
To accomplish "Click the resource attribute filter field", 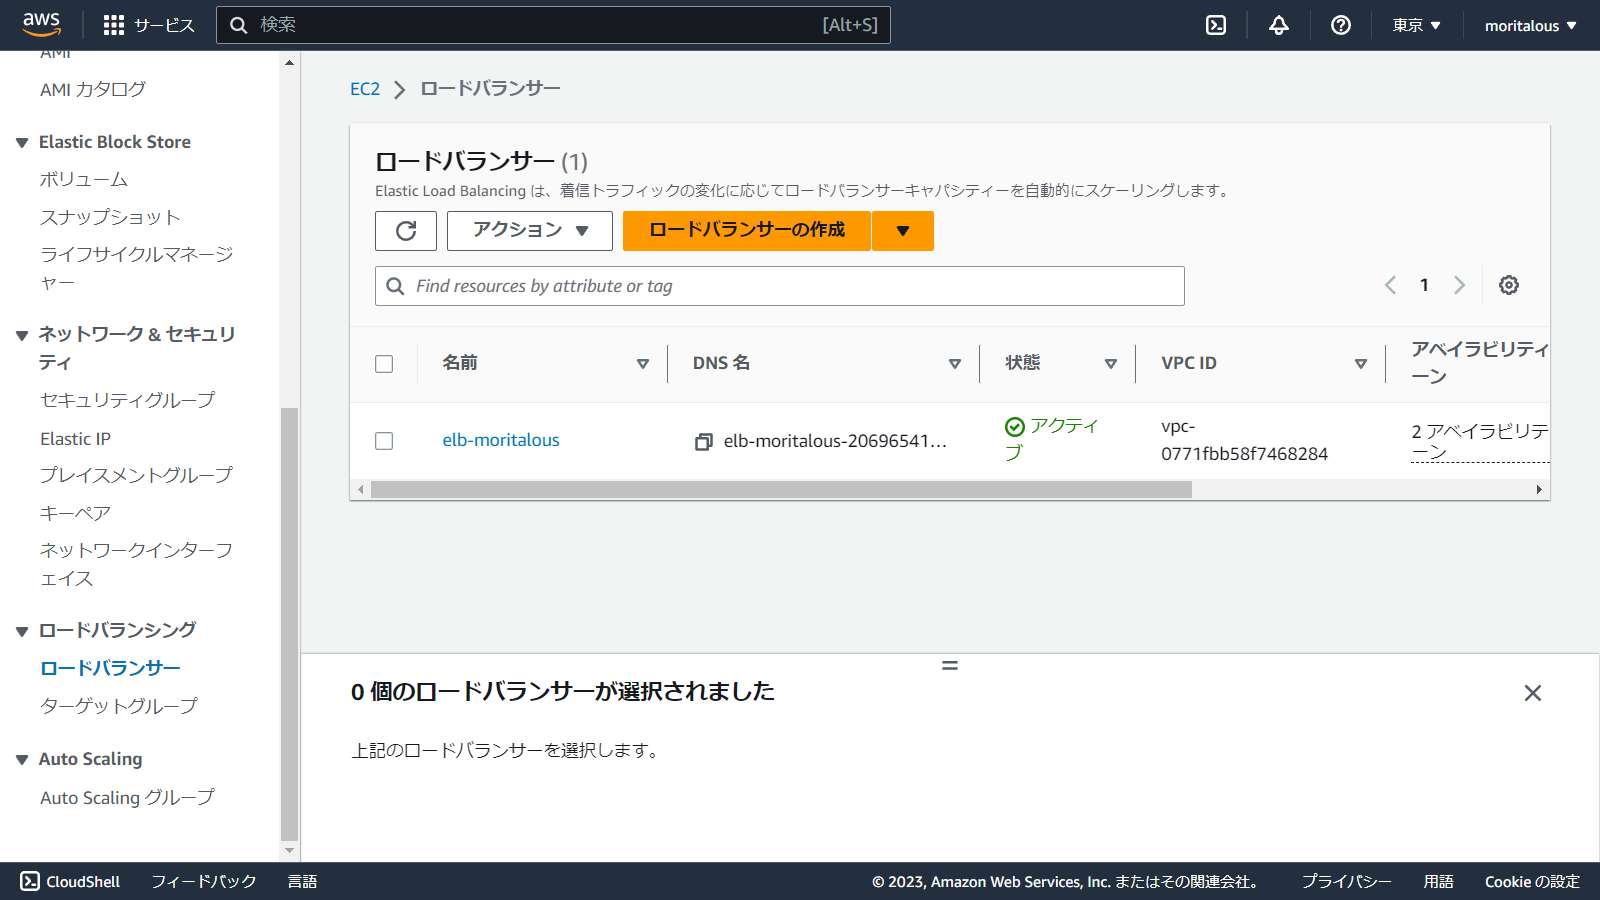I will pos(779,286).
